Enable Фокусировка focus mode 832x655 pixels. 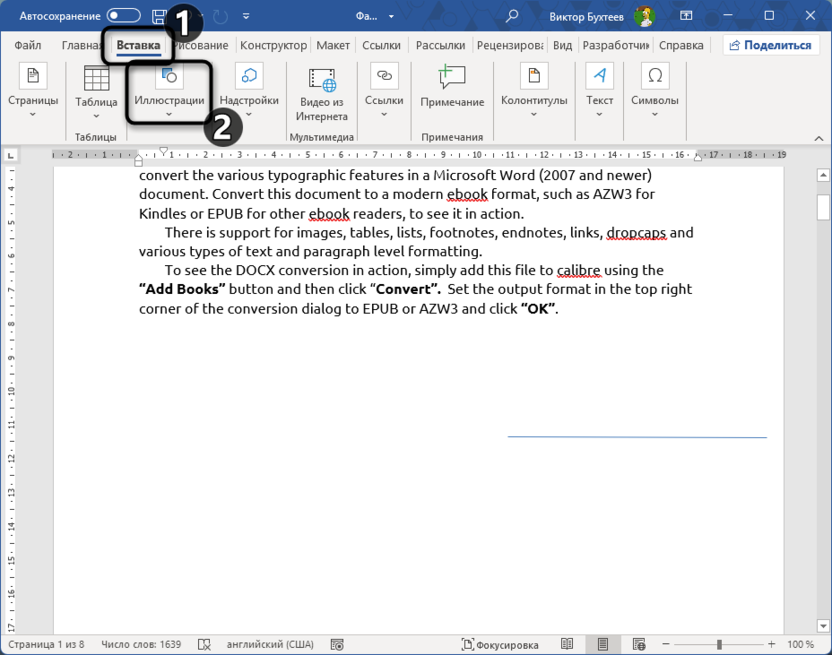500,645
